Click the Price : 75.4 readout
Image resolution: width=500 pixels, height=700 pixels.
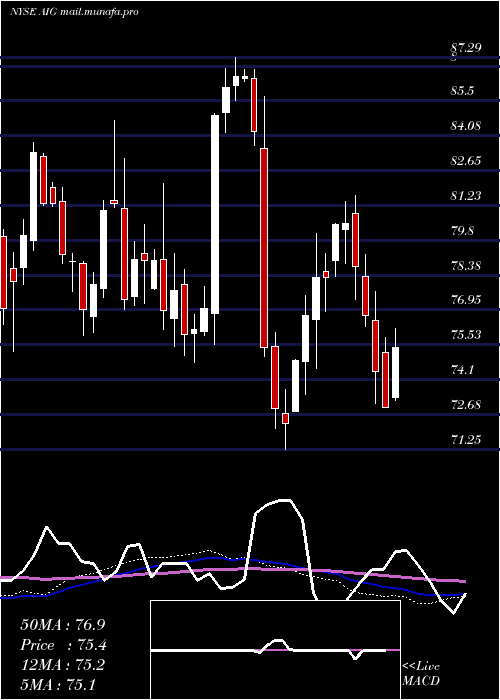point(63,645)
